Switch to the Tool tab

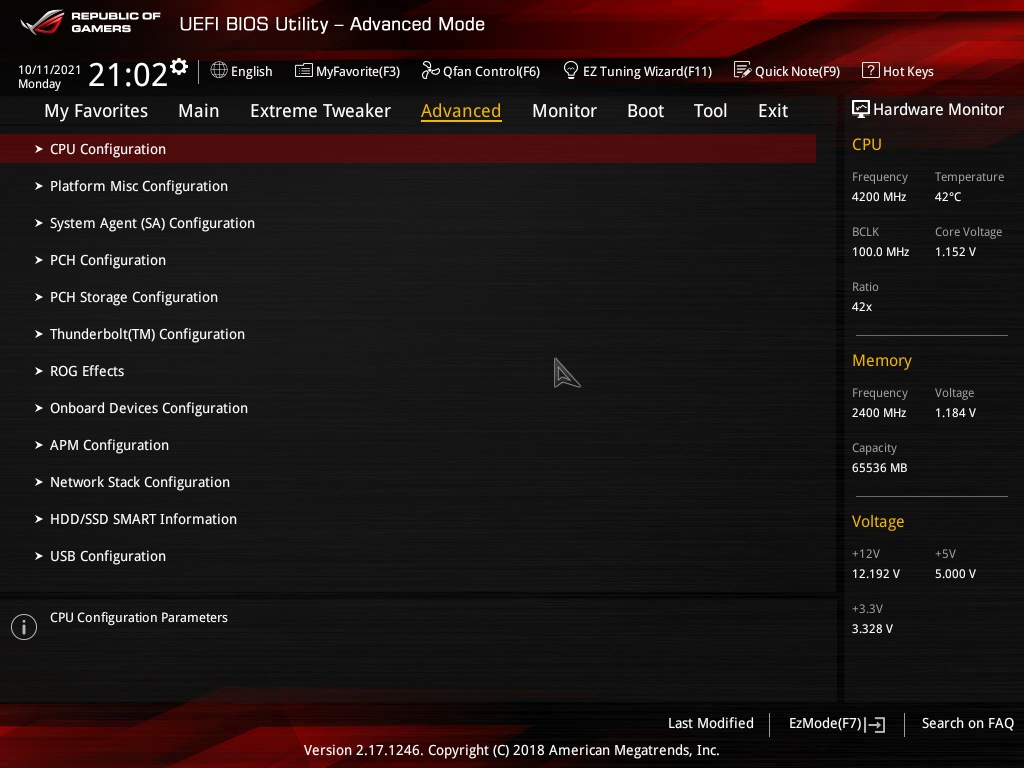pos(710,111)
